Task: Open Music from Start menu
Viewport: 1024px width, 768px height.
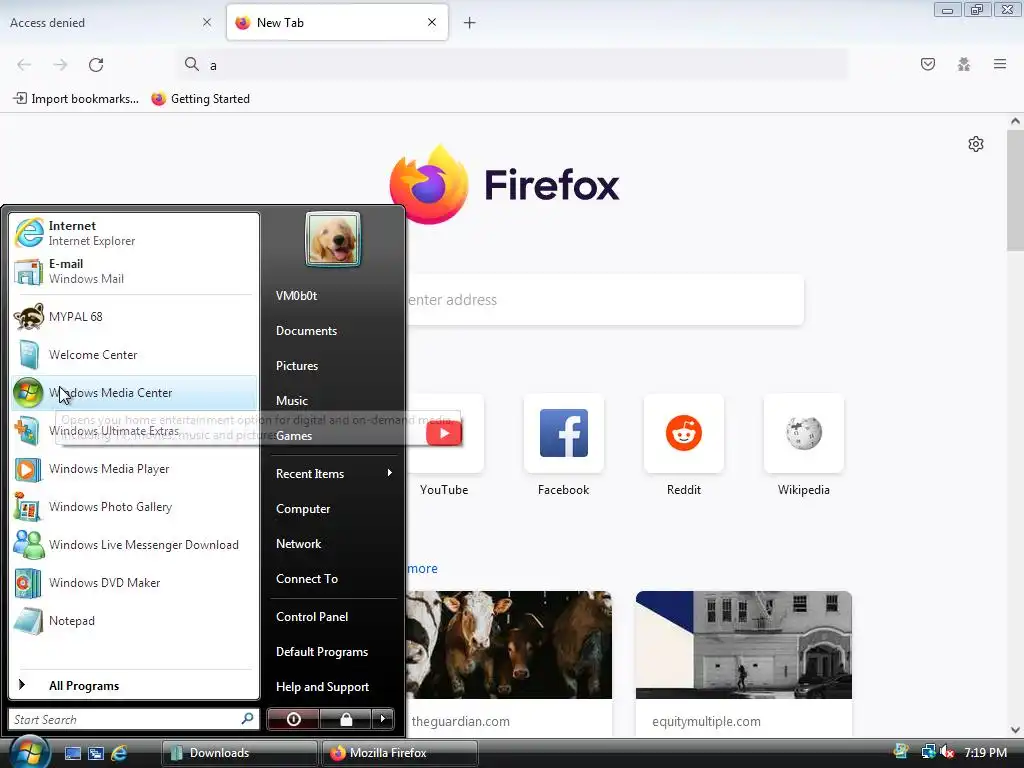Action: tap(333, 400)
